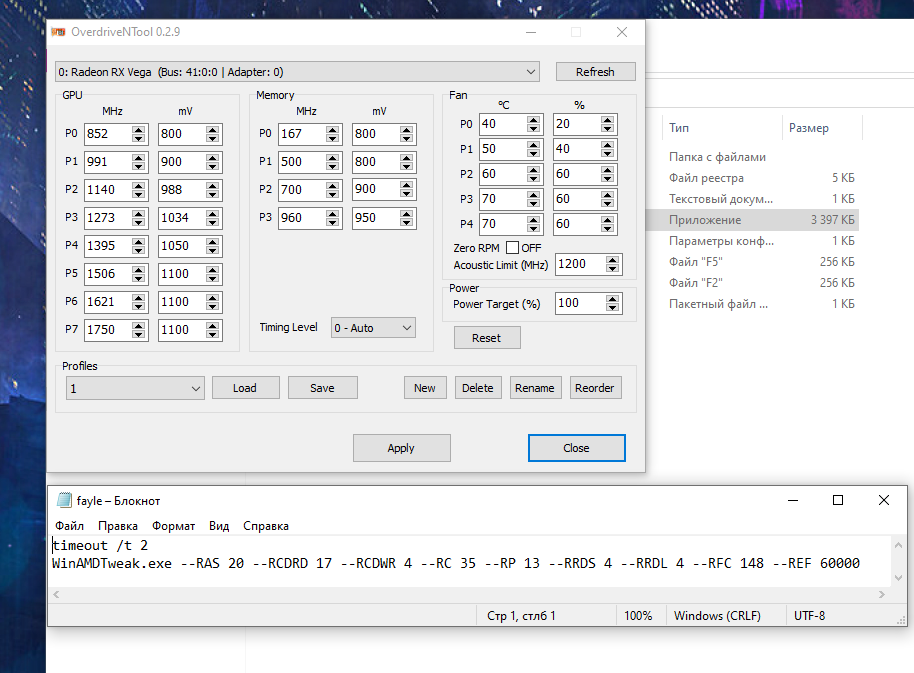Click the Windows (CRLF) status bar entry

coord(718,615)
